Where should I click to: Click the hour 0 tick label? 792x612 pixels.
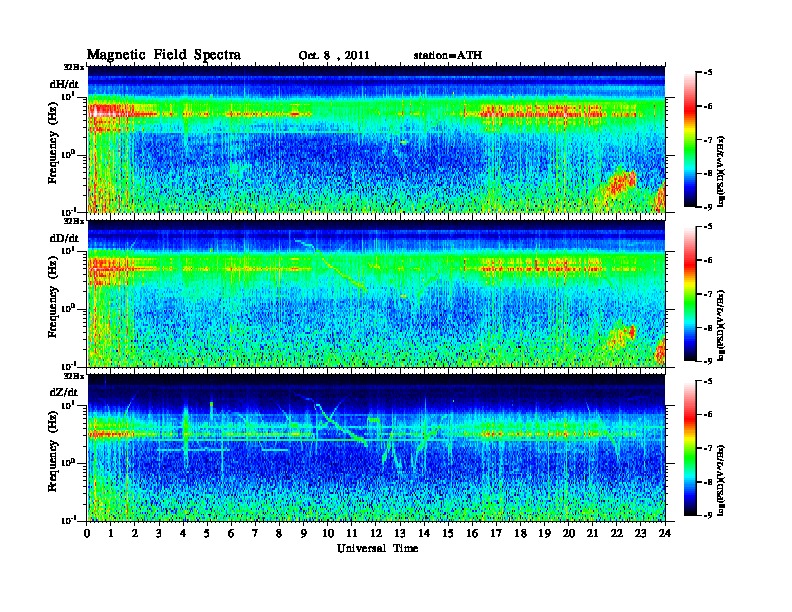tap(87, 533)
